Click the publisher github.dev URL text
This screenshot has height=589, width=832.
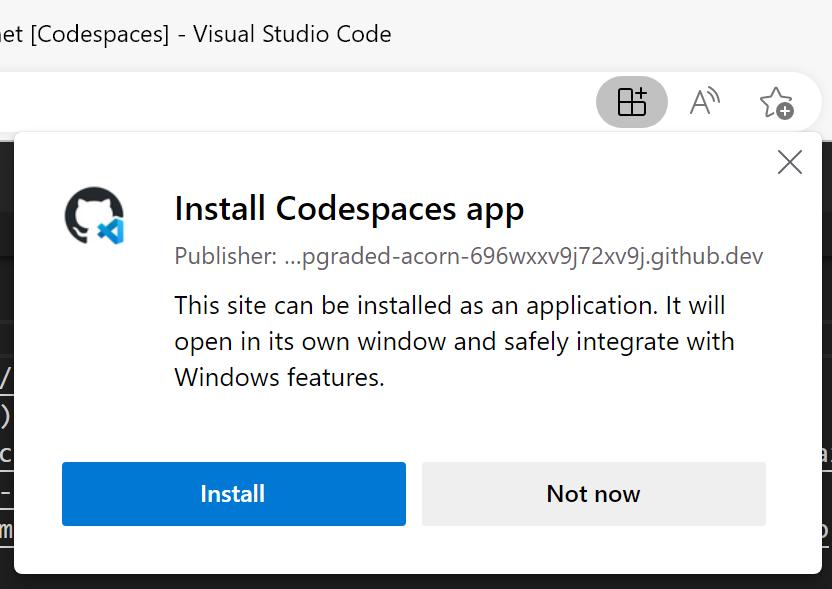(469, 256)
